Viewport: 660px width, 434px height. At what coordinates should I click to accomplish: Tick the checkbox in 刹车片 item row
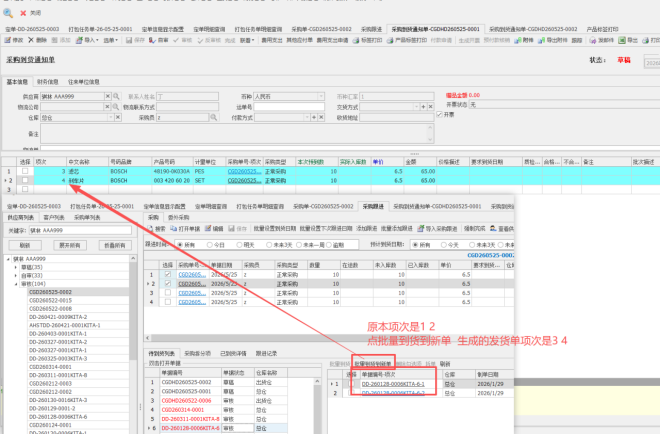[25, 180]
